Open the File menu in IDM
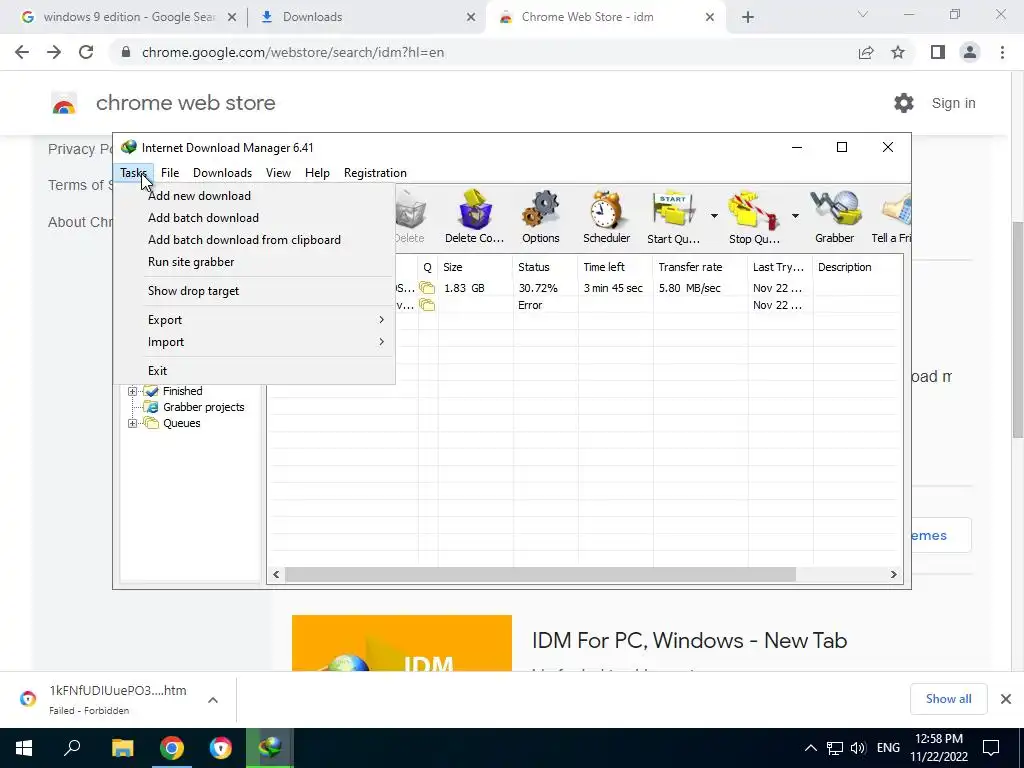 [170, 173]
